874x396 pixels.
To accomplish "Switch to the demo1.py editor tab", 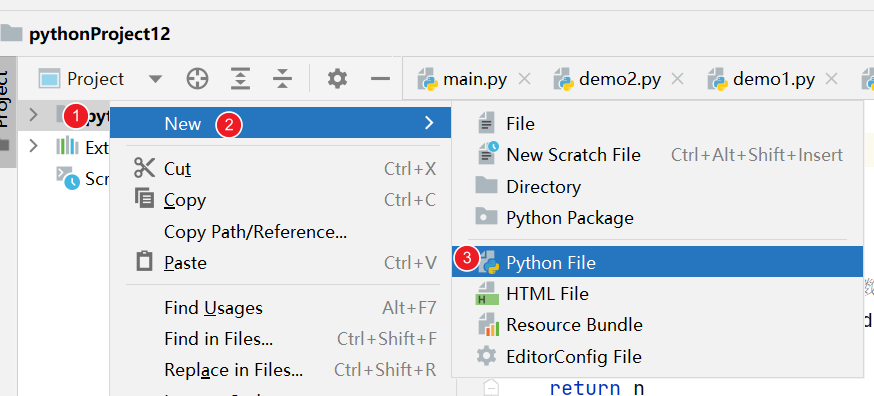I will [774, 79].
